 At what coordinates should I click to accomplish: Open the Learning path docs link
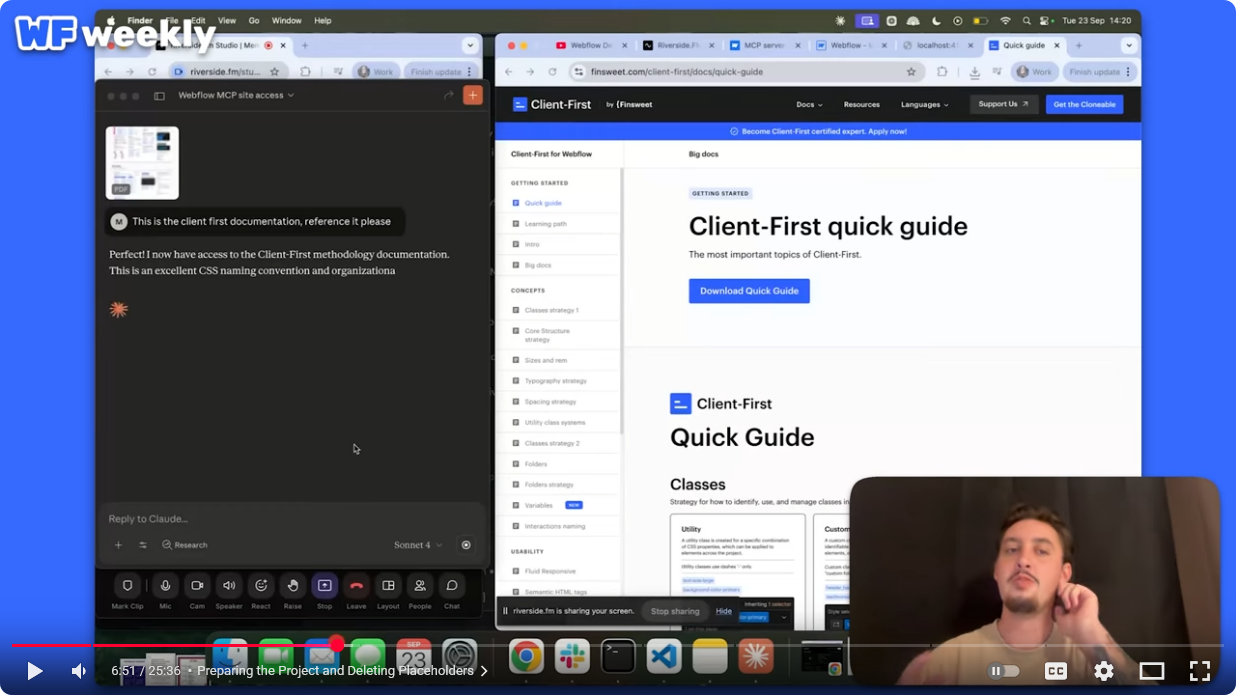pos(545,224)
